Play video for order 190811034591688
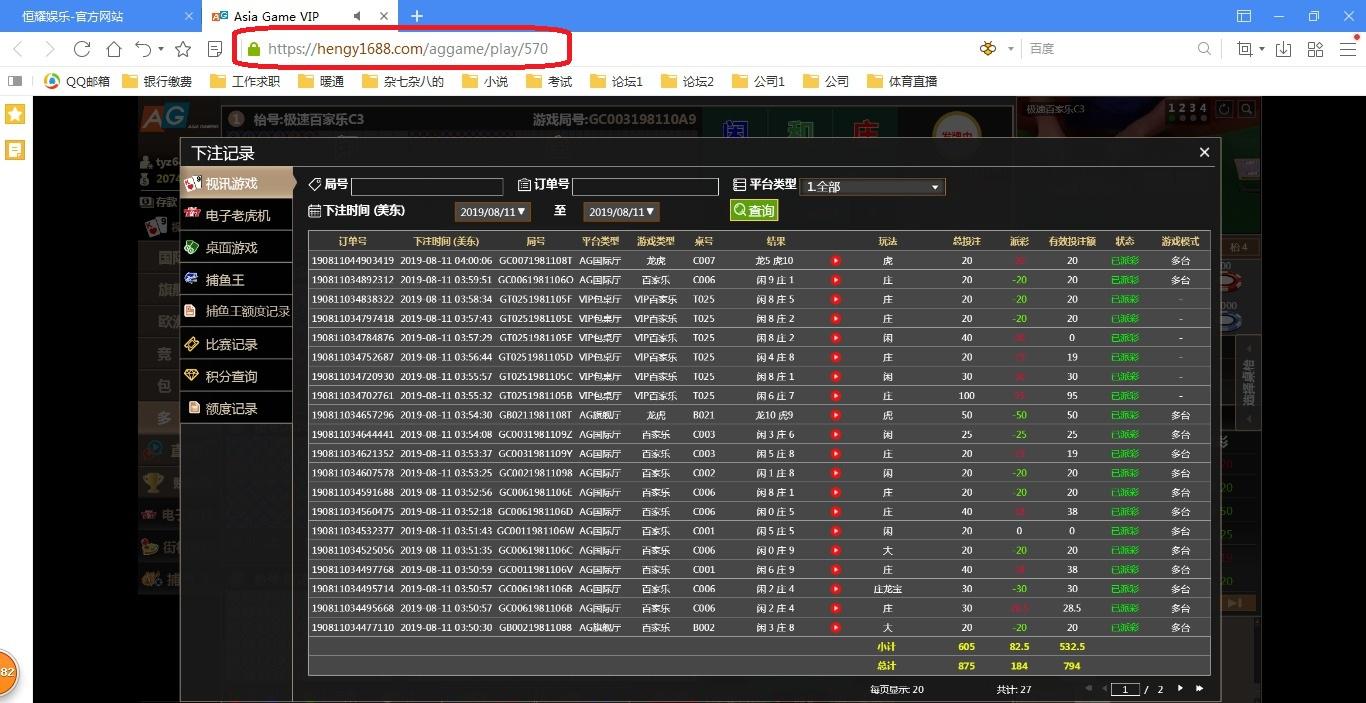The image size is (1366, 703). tap(836, 493)
